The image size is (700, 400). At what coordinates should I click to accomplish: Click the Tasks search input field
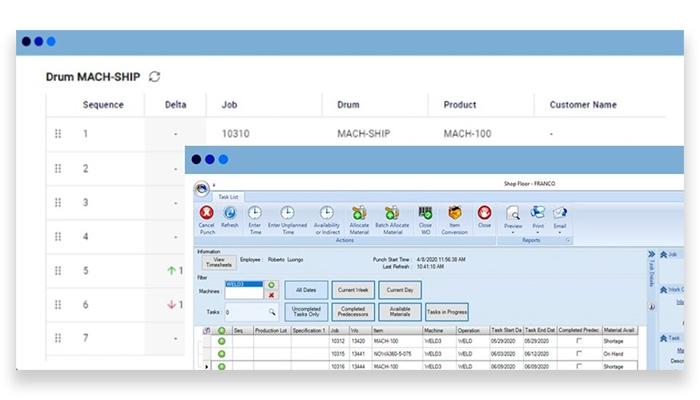[251, 312]
